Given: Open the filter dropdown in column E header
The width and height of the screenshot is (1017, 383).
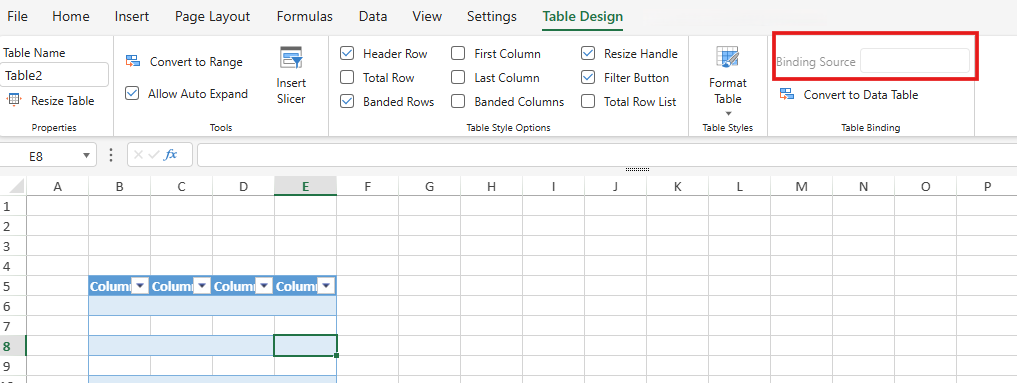Looking at the screenshot, I should tap(326, 286).
